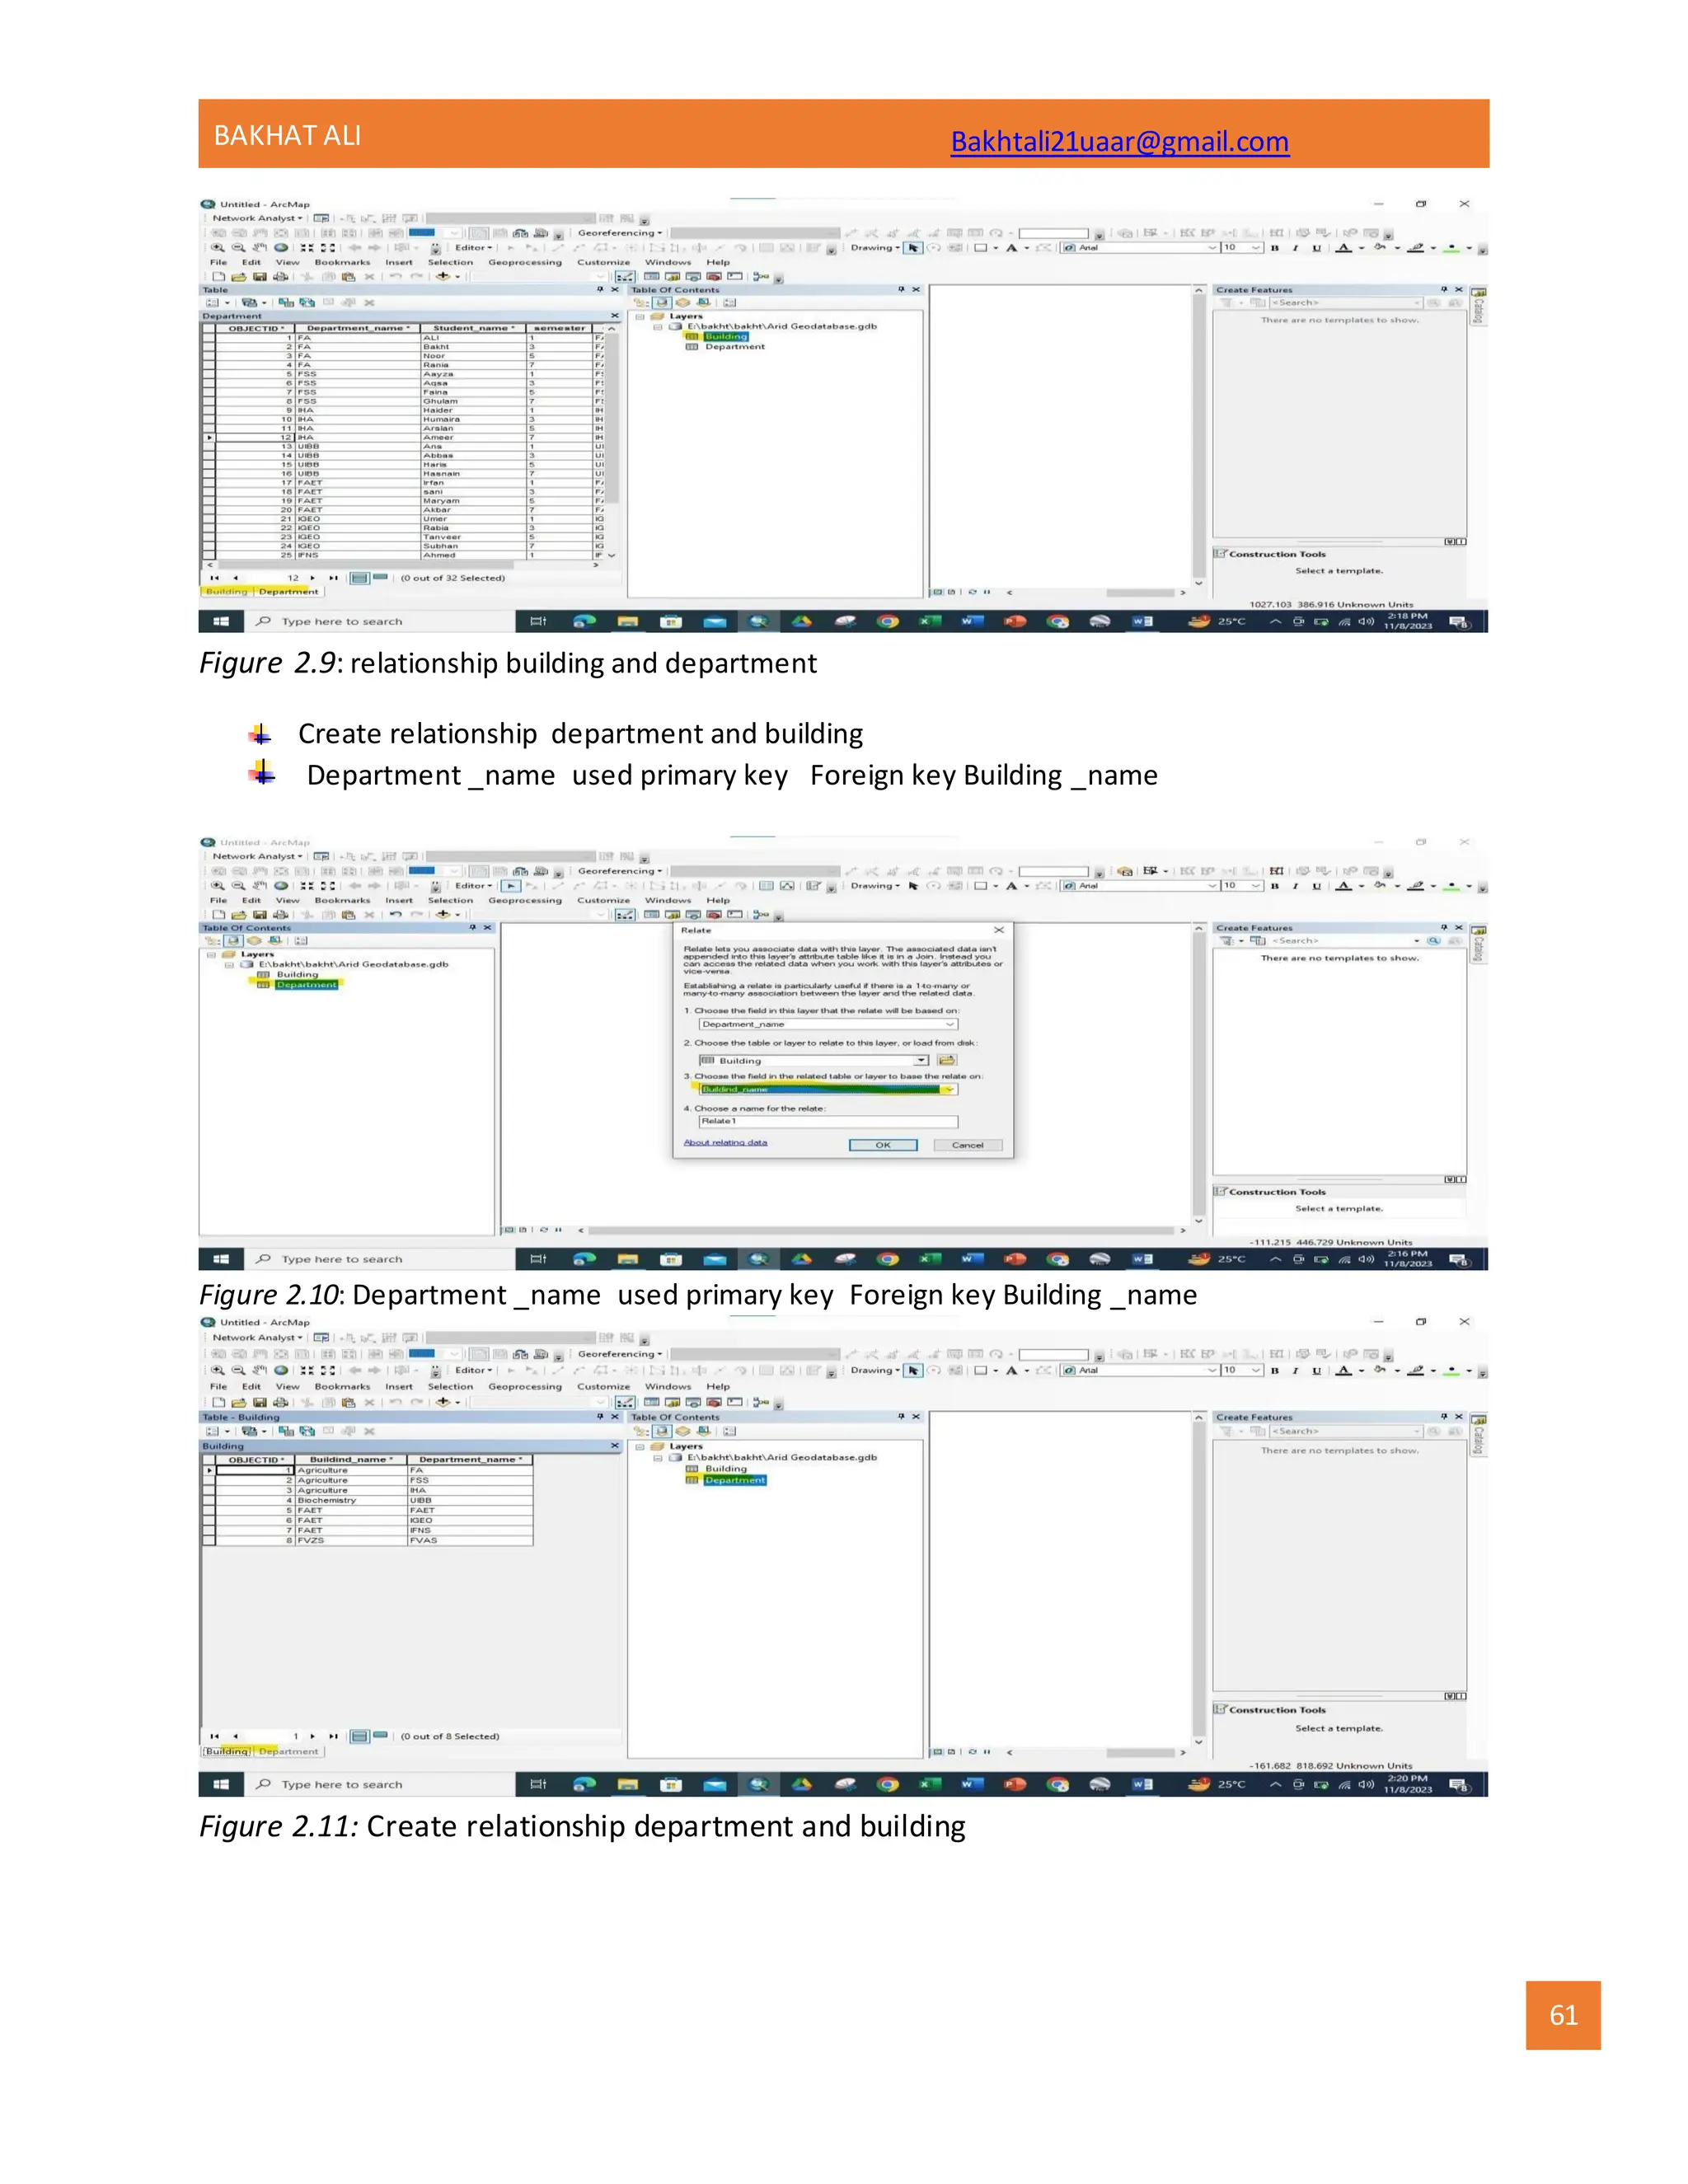Click Full Extent globe in Figure 2.11 toolbar
Image resolution: width=1688 pixels, height=2184 pixels.
[281, 1370]
